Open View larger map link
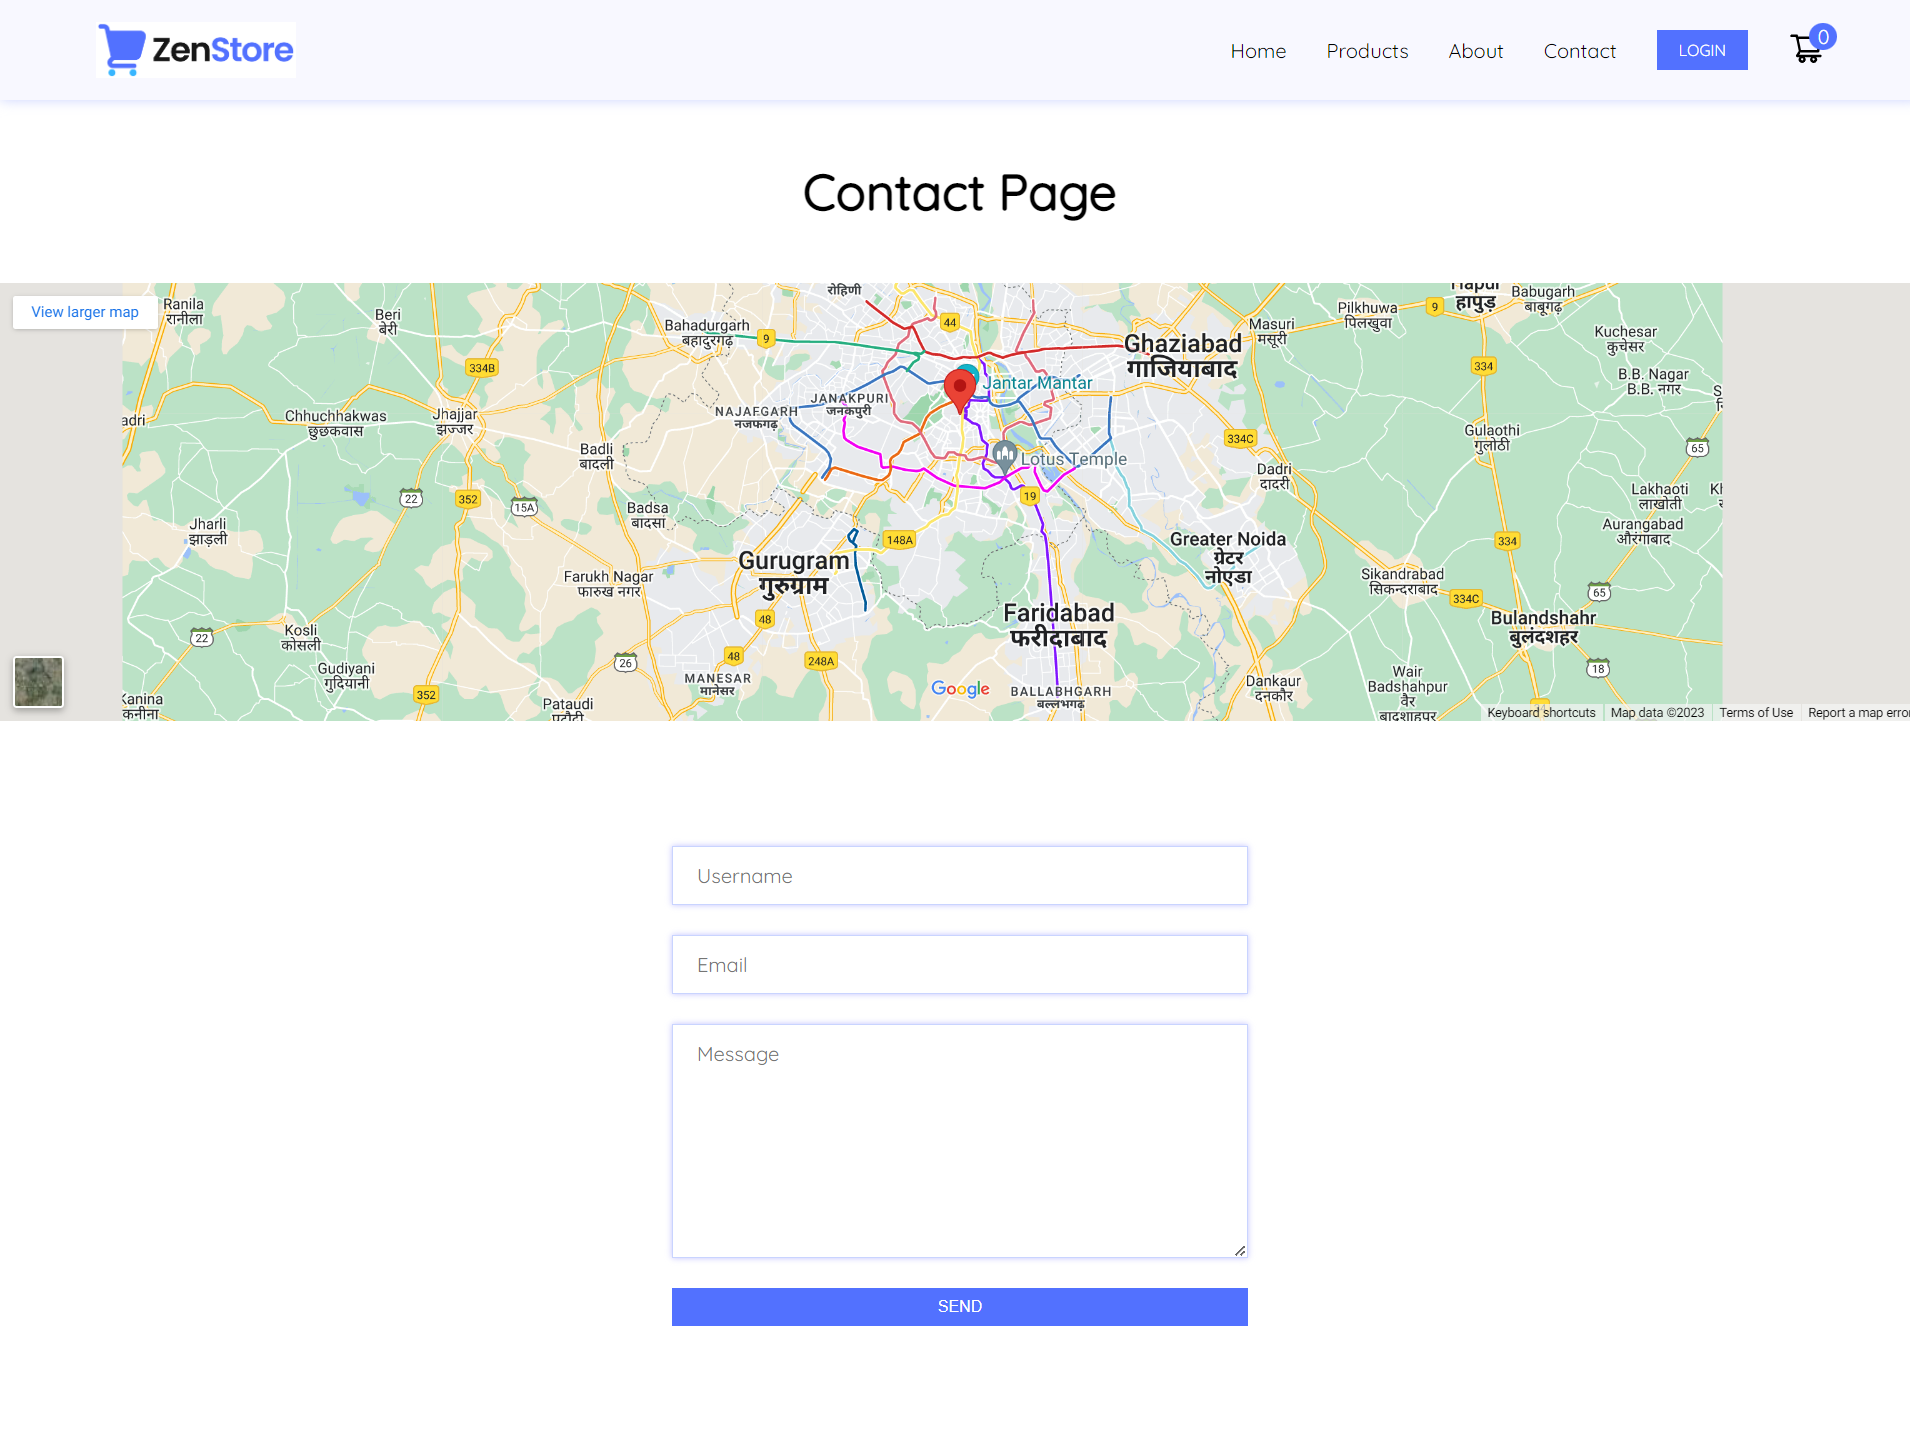Image resolution: width=1910 pixels, height=1444 pixels. (x=85, y=312)
